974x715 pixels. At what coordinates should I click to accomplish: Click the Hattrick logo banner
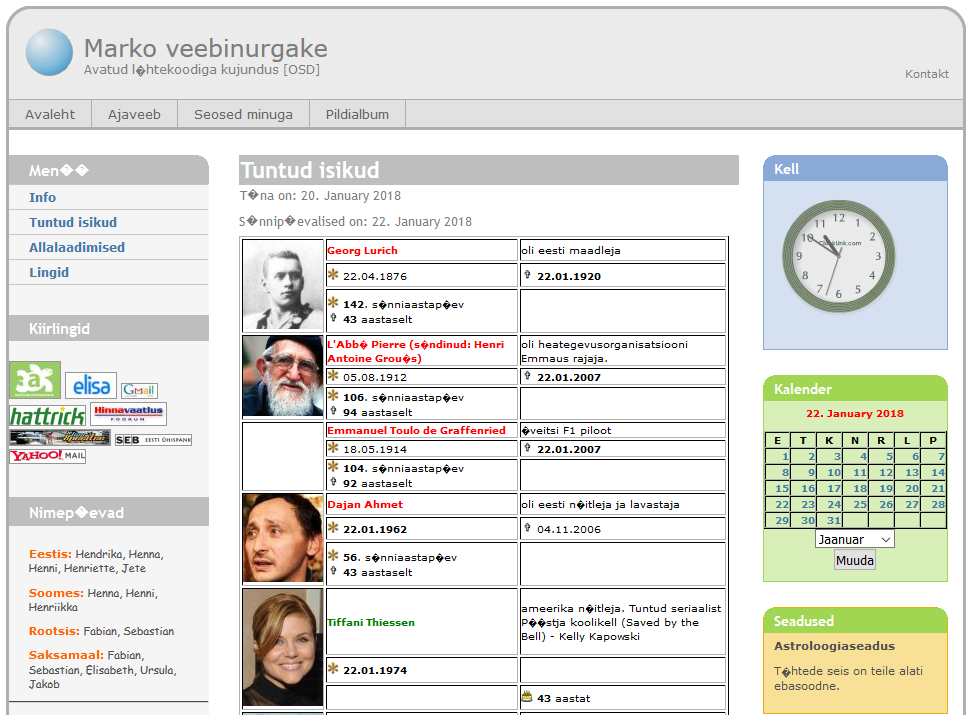pyautogui.click(x=47, y=415)
